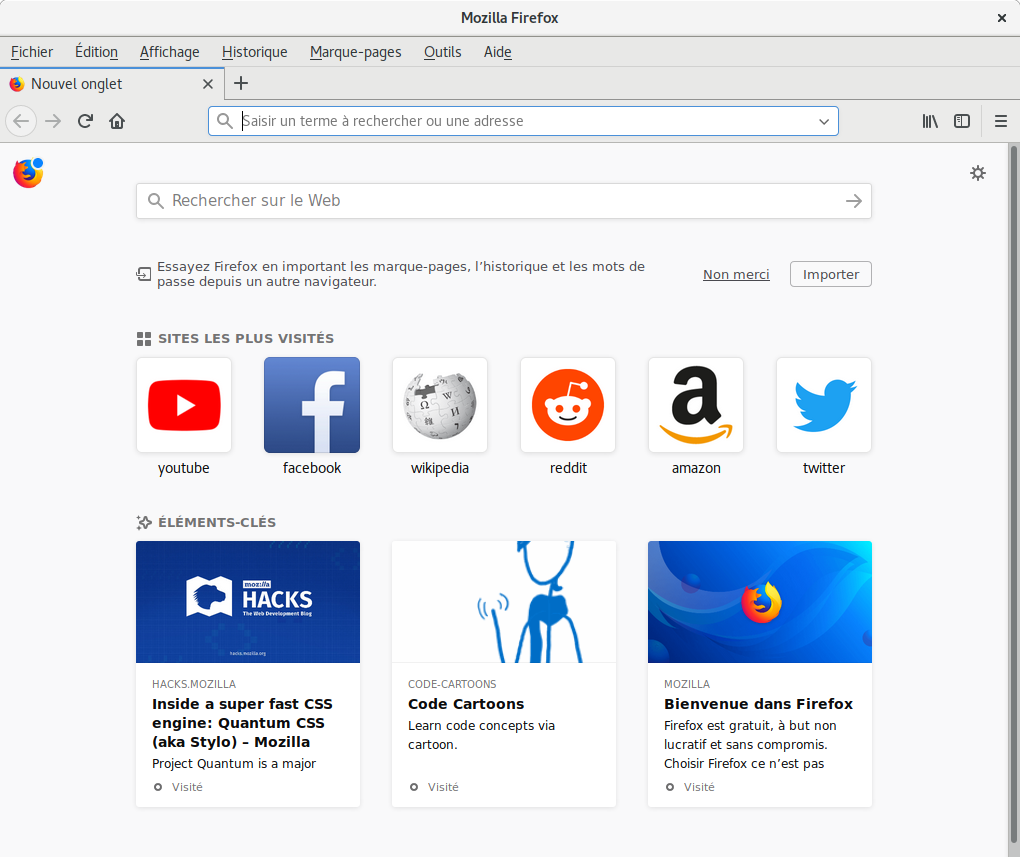Click magnifier icon in the address bar
This screenshot has height=857, width=1020.
pos(224,121)
